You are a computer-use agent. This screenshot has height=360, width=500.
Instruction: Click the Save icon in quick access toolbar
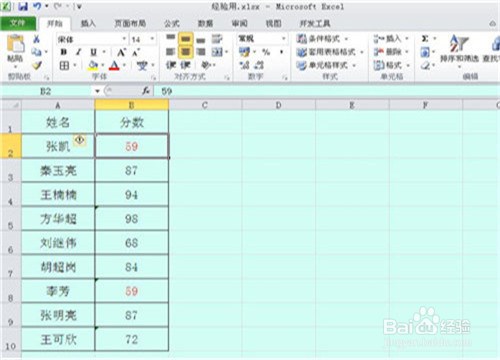(x=23, y=6)
